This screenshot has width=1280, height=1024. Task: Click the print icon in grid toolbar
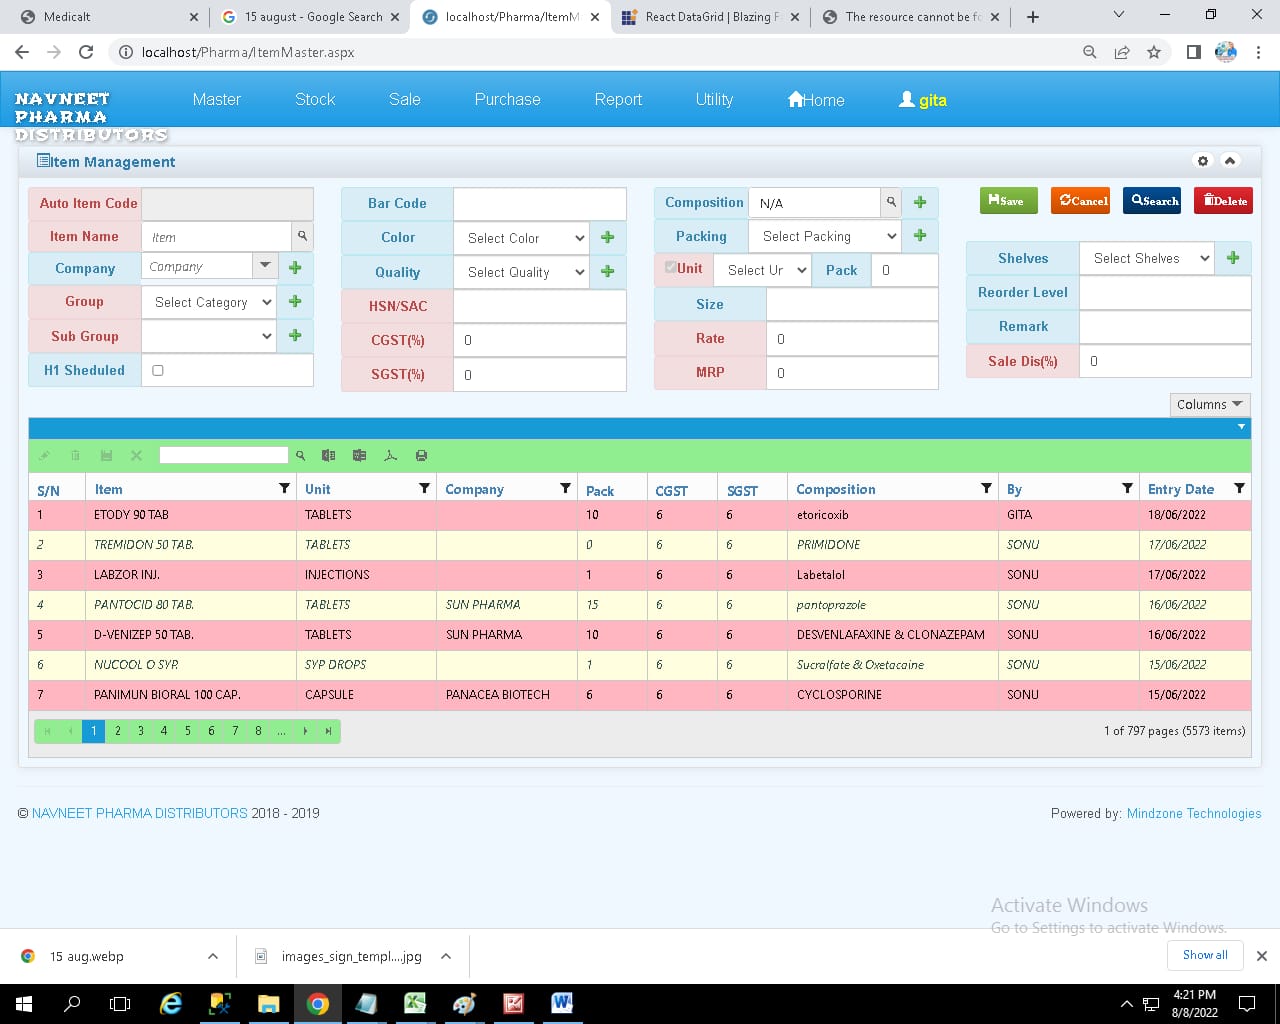click(421, 456)
